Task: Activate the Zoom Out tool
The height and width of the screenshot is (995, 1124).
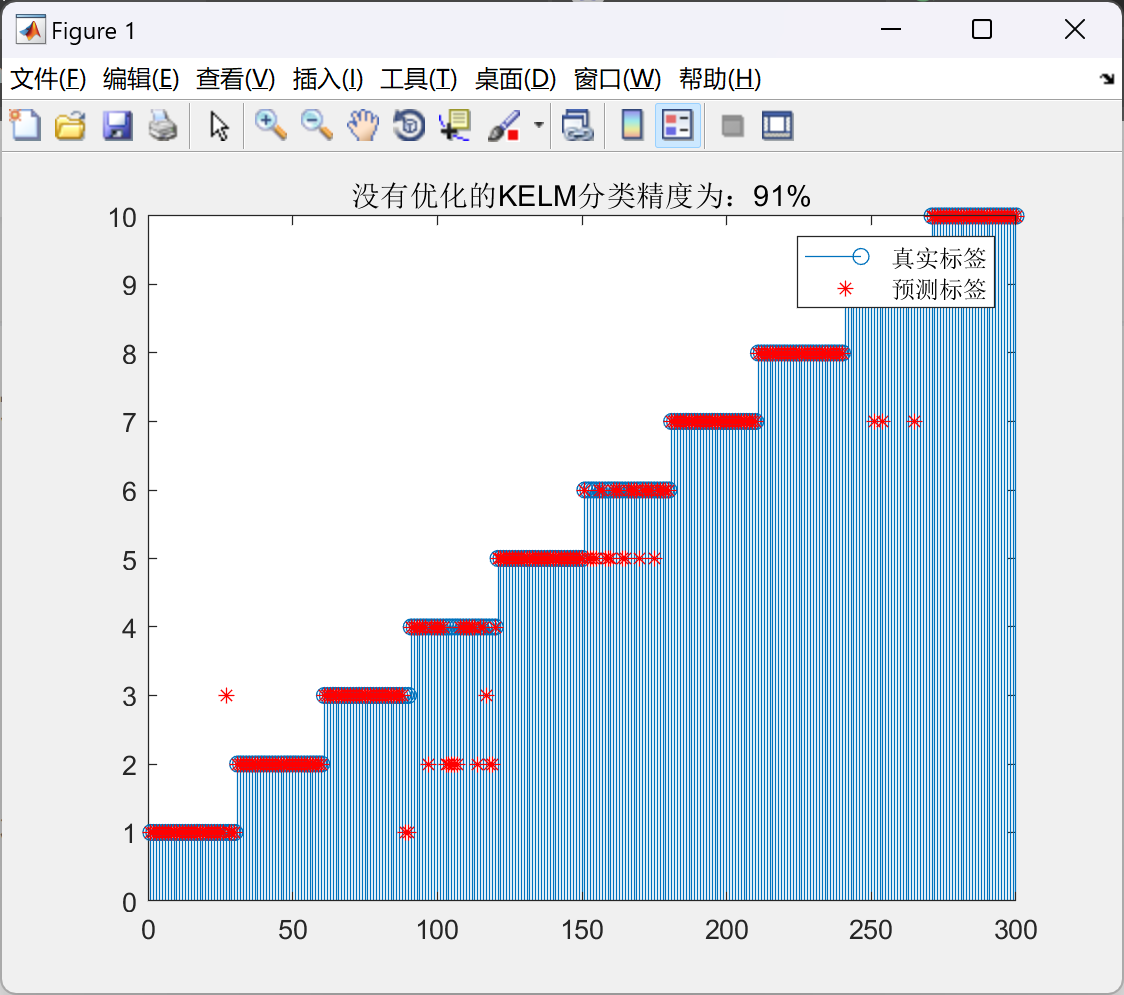Action: click(316, 125)
